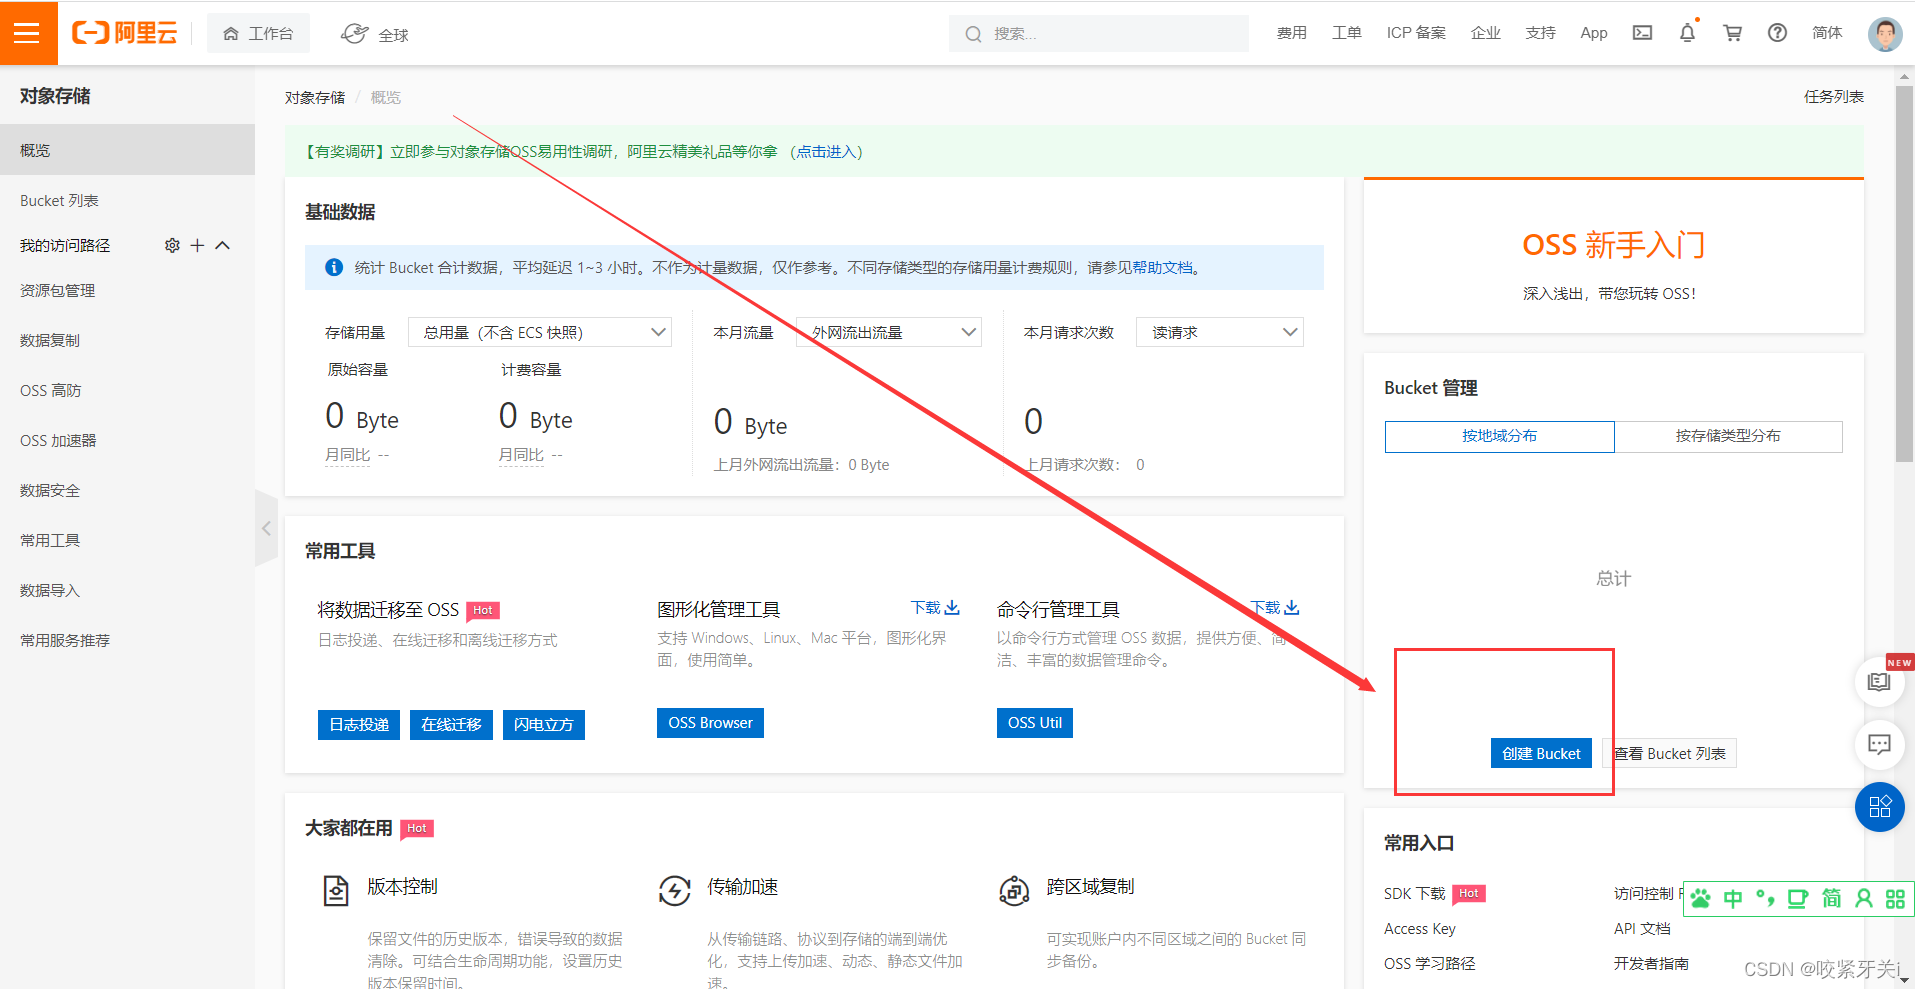Open the Access Key link
Viewport: 1915px width, 989px height.
(x=1420, y=929)
